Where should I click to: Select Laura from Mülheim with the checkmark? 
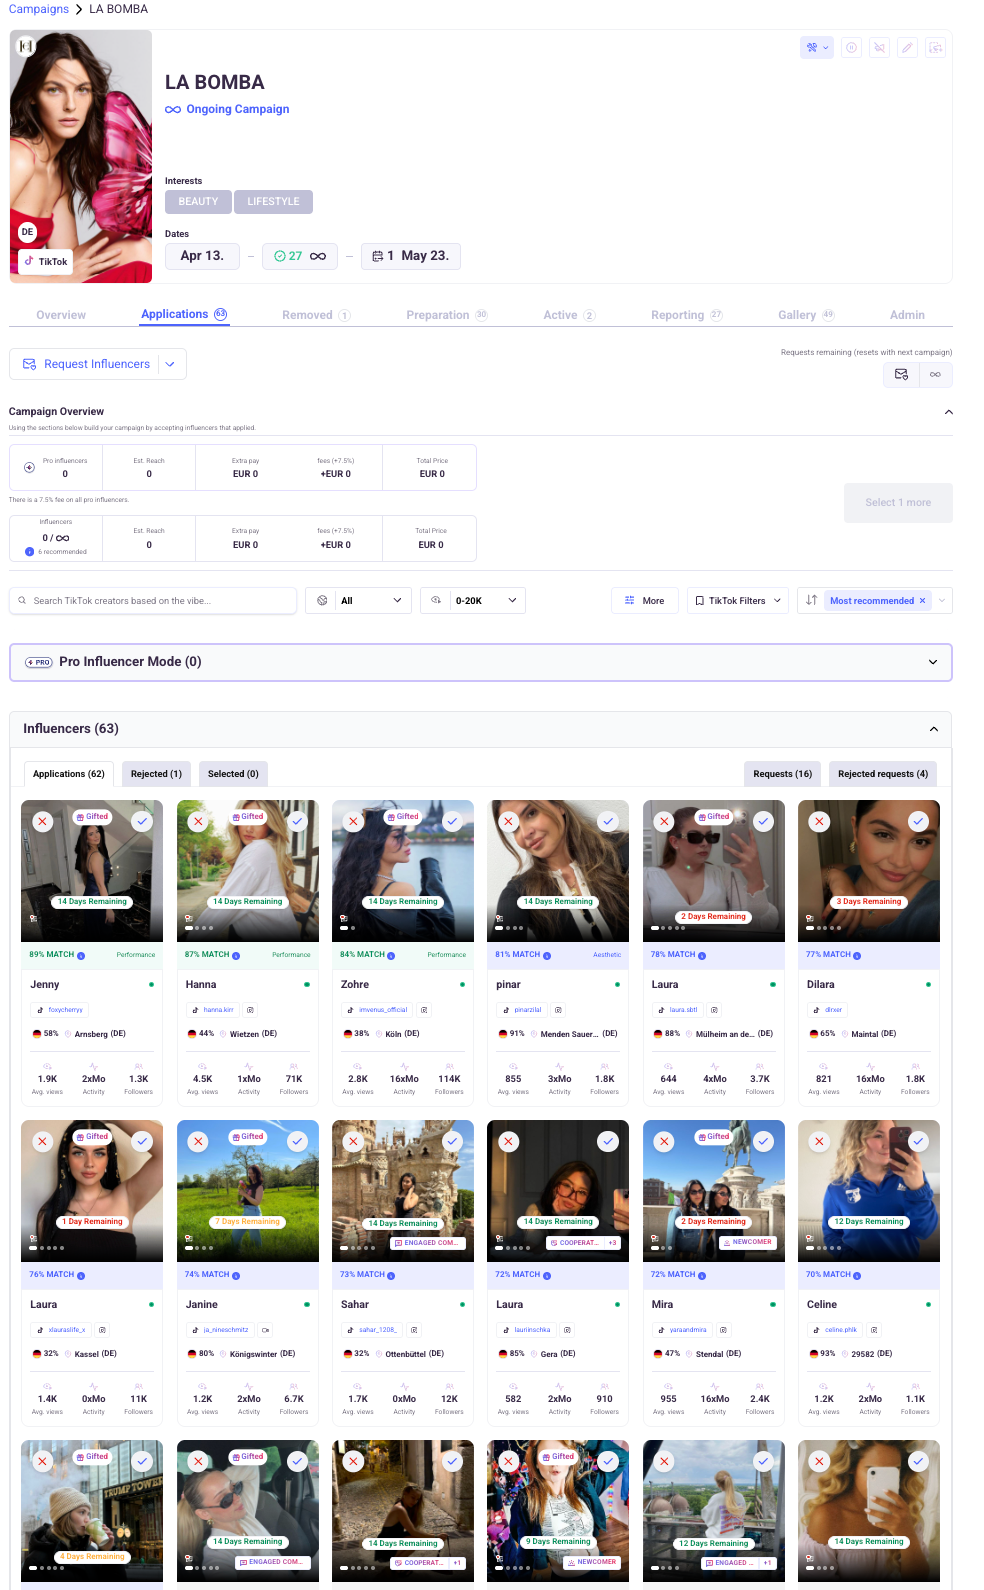click(763, 821)
